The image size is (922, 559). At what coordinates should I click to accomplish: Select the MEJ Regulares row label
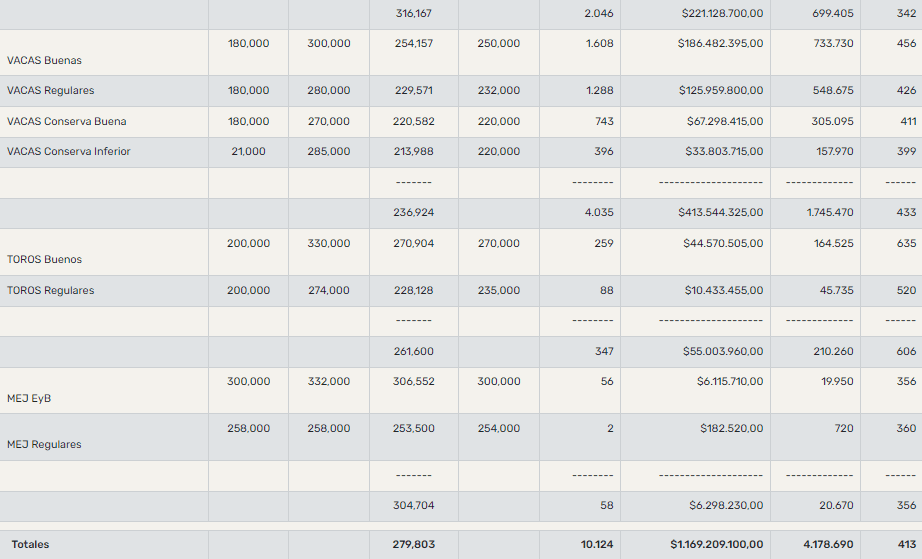tap(44, 444)
